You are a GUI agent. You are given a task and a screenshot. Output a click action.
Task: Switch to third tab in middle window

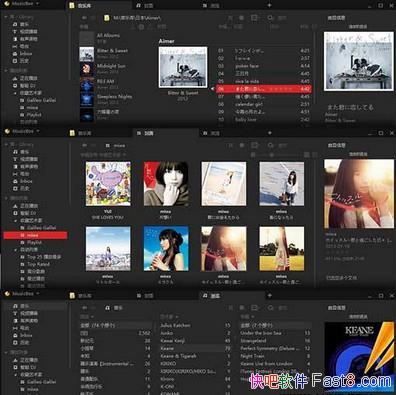(x=233, y=133)
